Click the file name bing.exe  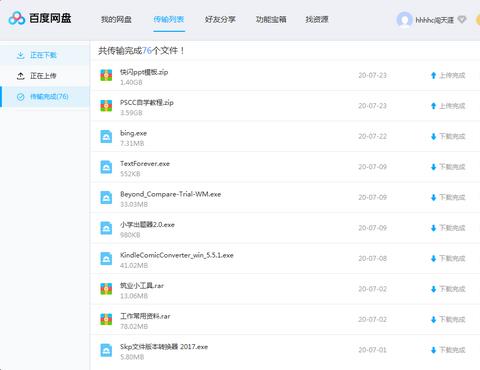pyautogui.click(x=133, y=133)
